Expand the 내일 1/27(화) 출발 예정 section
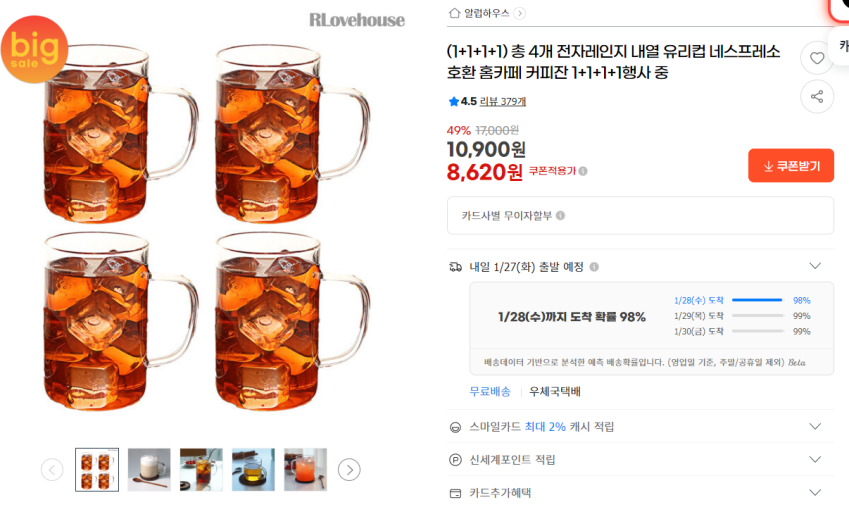This screenshot has height=507, width=849. [815, 266]
